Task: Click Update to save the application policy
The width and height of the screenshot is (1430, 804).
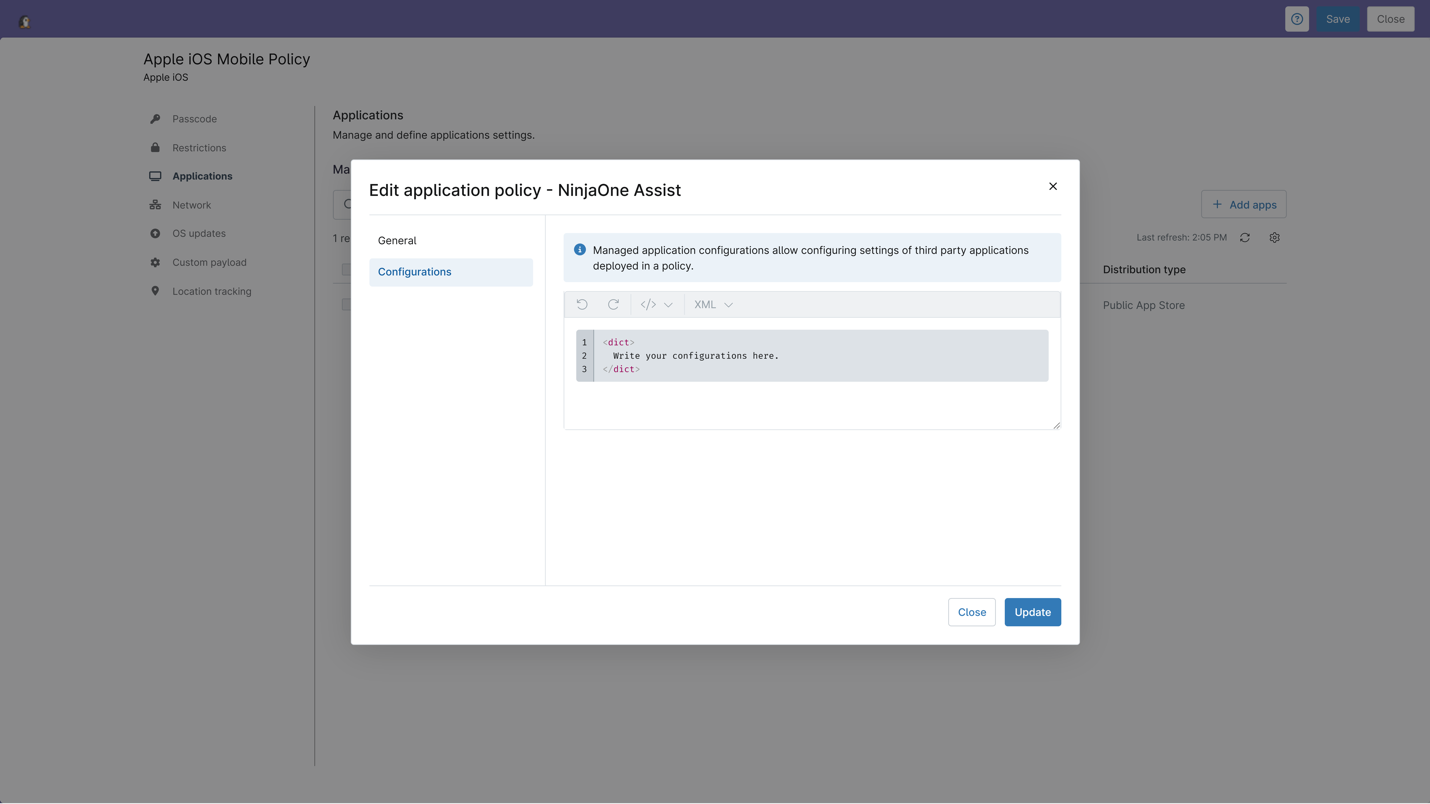Action: pyautogui.click(x=1032, y=611)
